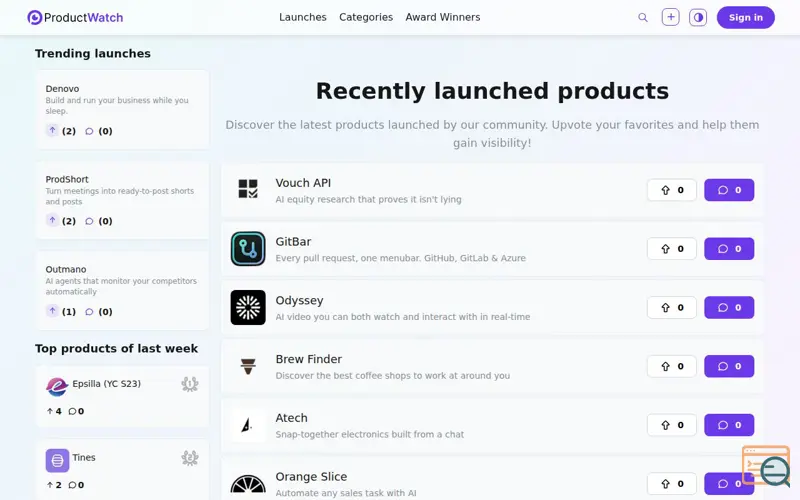Open comments for Brew Finder
Screen dimensions: 800x500
pyautogui.click(x=729, y=366)
